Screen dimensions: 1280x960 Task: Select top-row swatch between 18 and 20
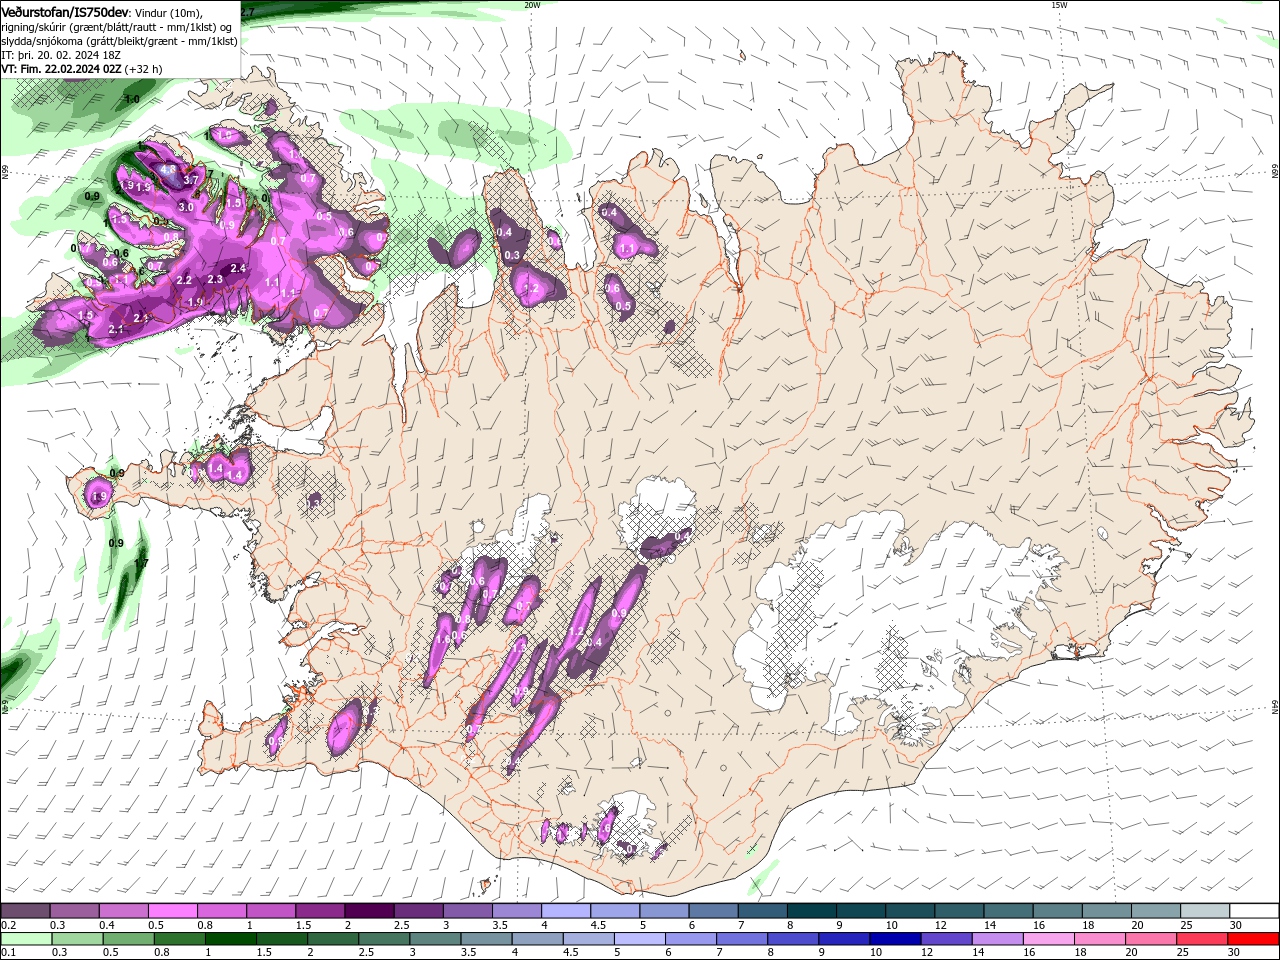1107,911
